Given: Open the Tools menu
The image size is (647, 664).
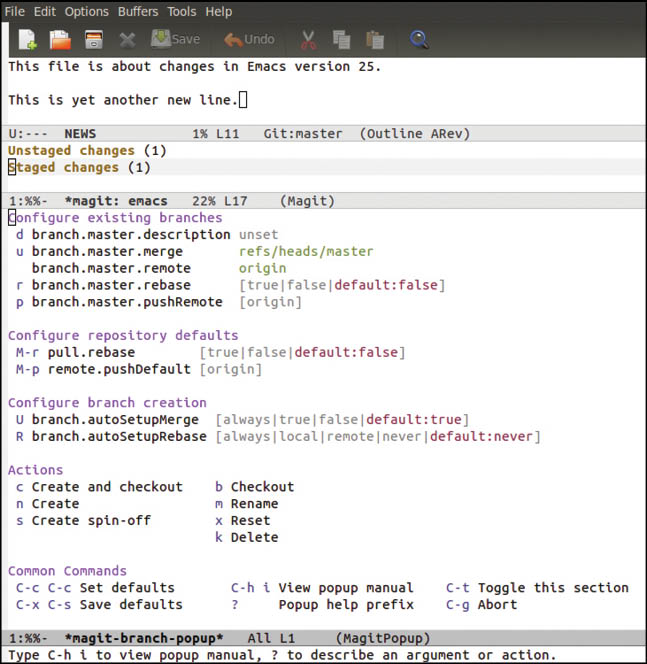Looking at the screenshot, I should tap(182, 12).
